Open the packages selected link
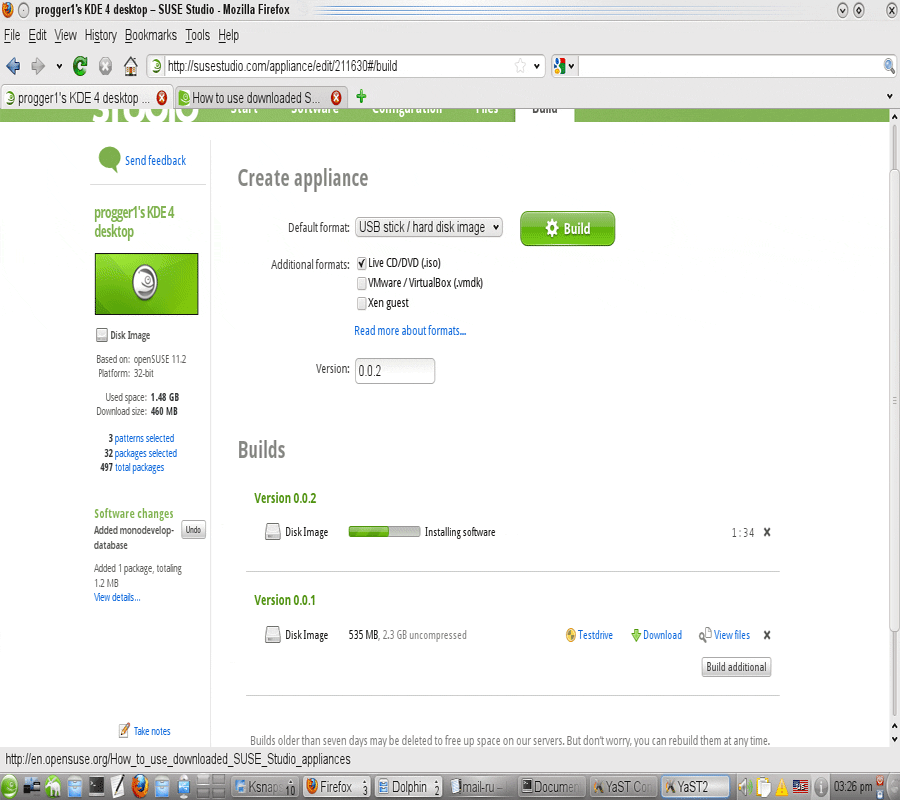 pos(146,453)
